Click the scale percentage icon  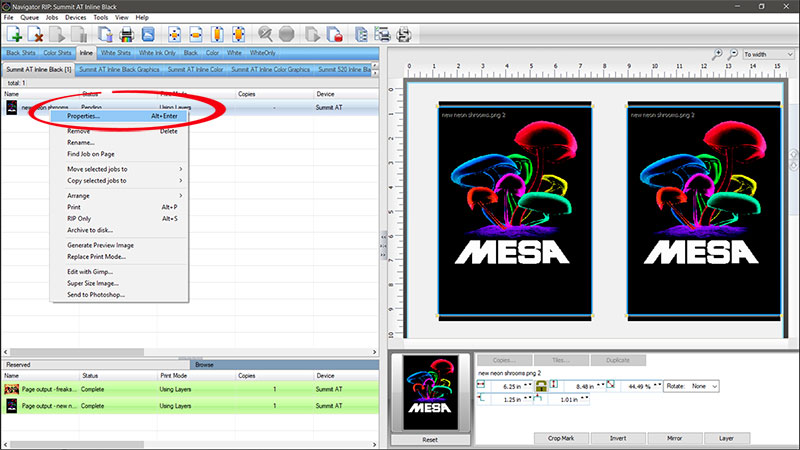611,384
